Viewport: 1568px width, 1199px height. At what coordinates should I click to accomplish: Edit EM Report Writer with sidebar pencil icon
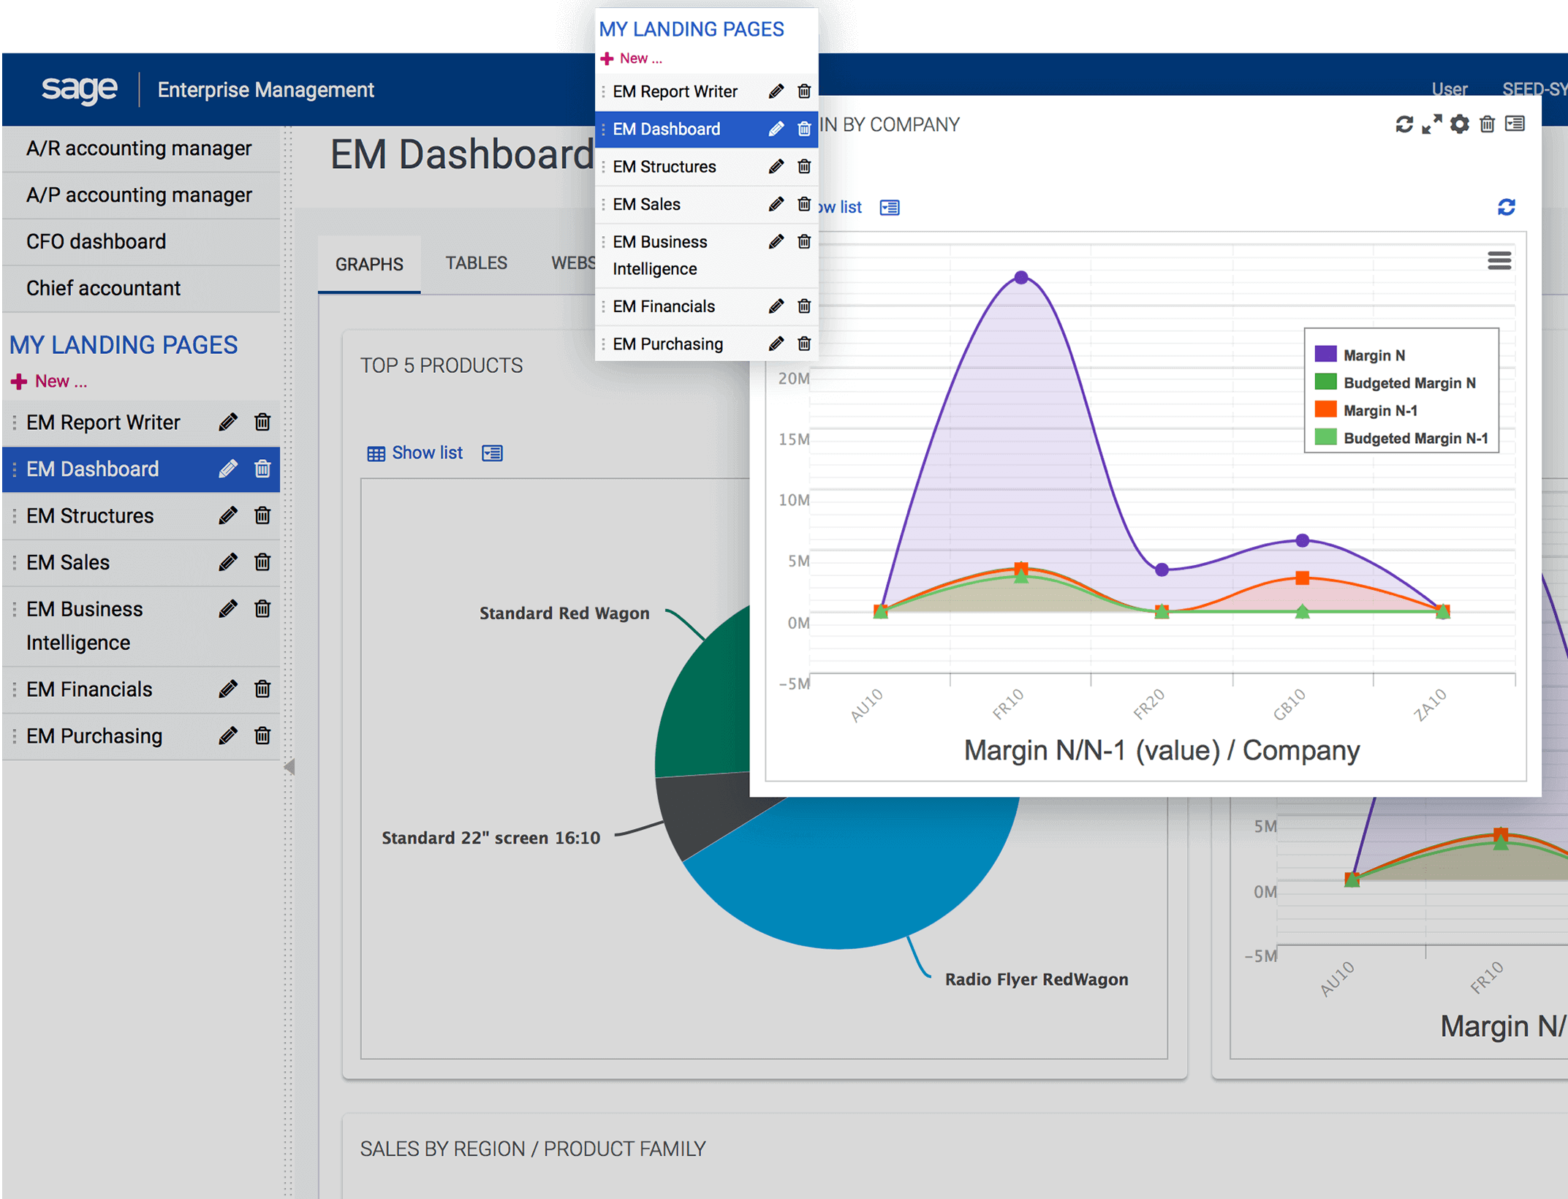[228, 422]
